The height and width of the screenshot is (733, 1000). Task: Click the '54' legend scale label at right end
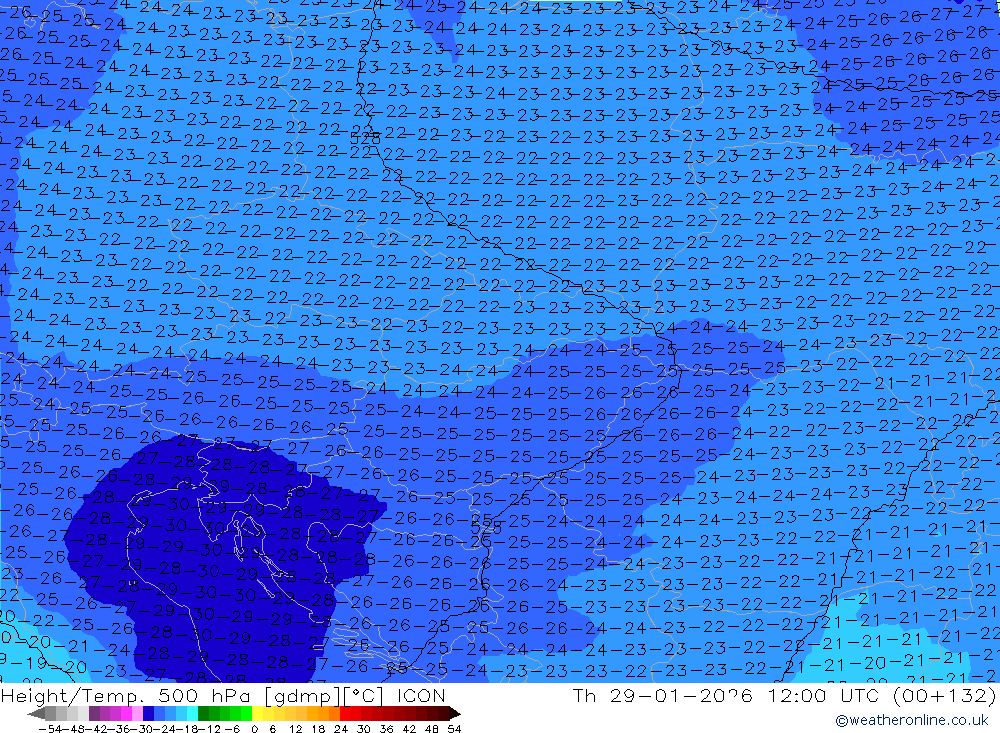454,729
